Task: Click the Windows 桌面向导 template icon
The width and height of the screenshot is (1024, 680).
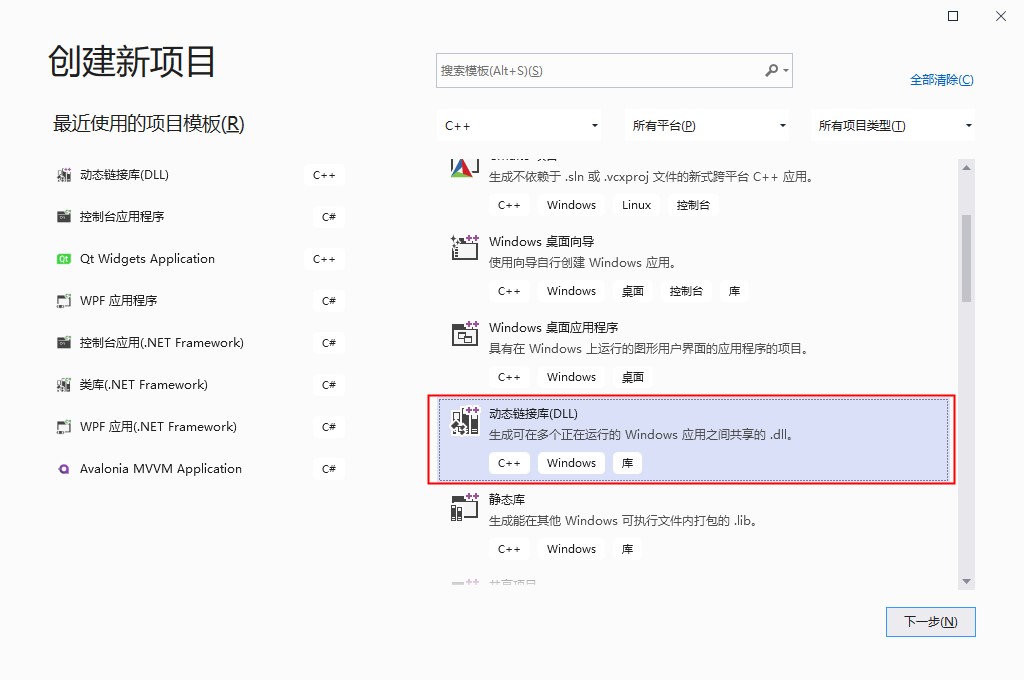Action: click(x=465, y=248)
